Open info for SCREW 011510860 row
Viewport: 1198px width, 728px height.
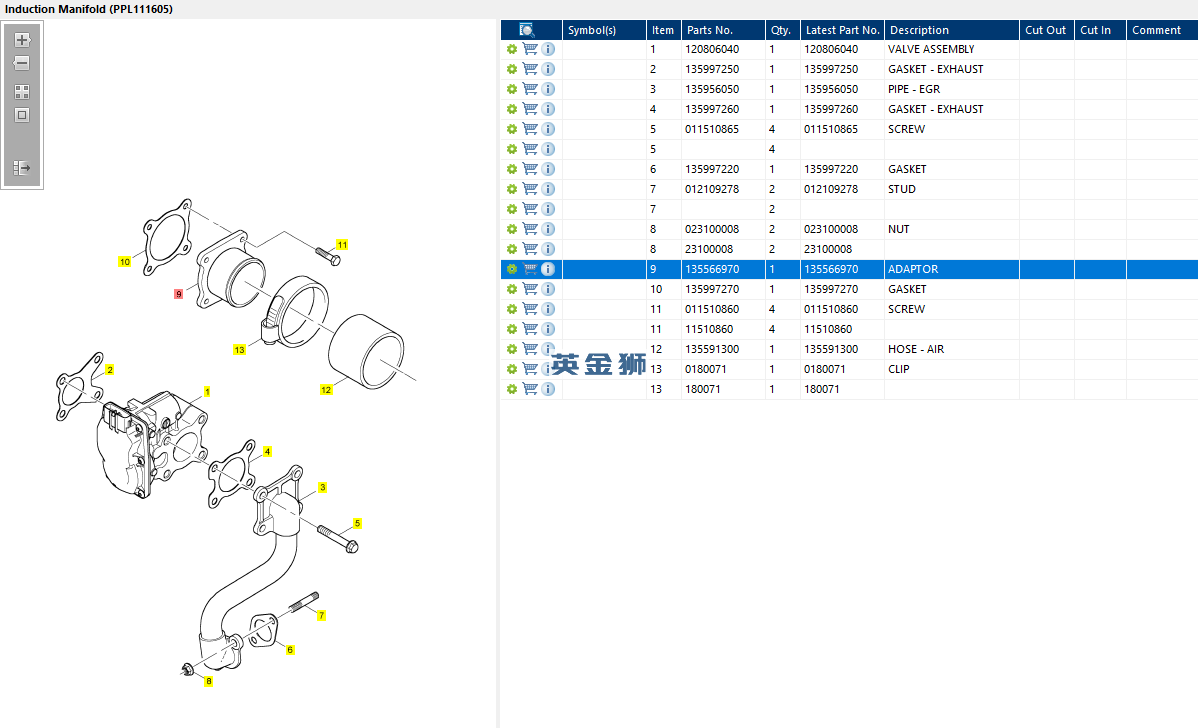(x=548, y=309)
